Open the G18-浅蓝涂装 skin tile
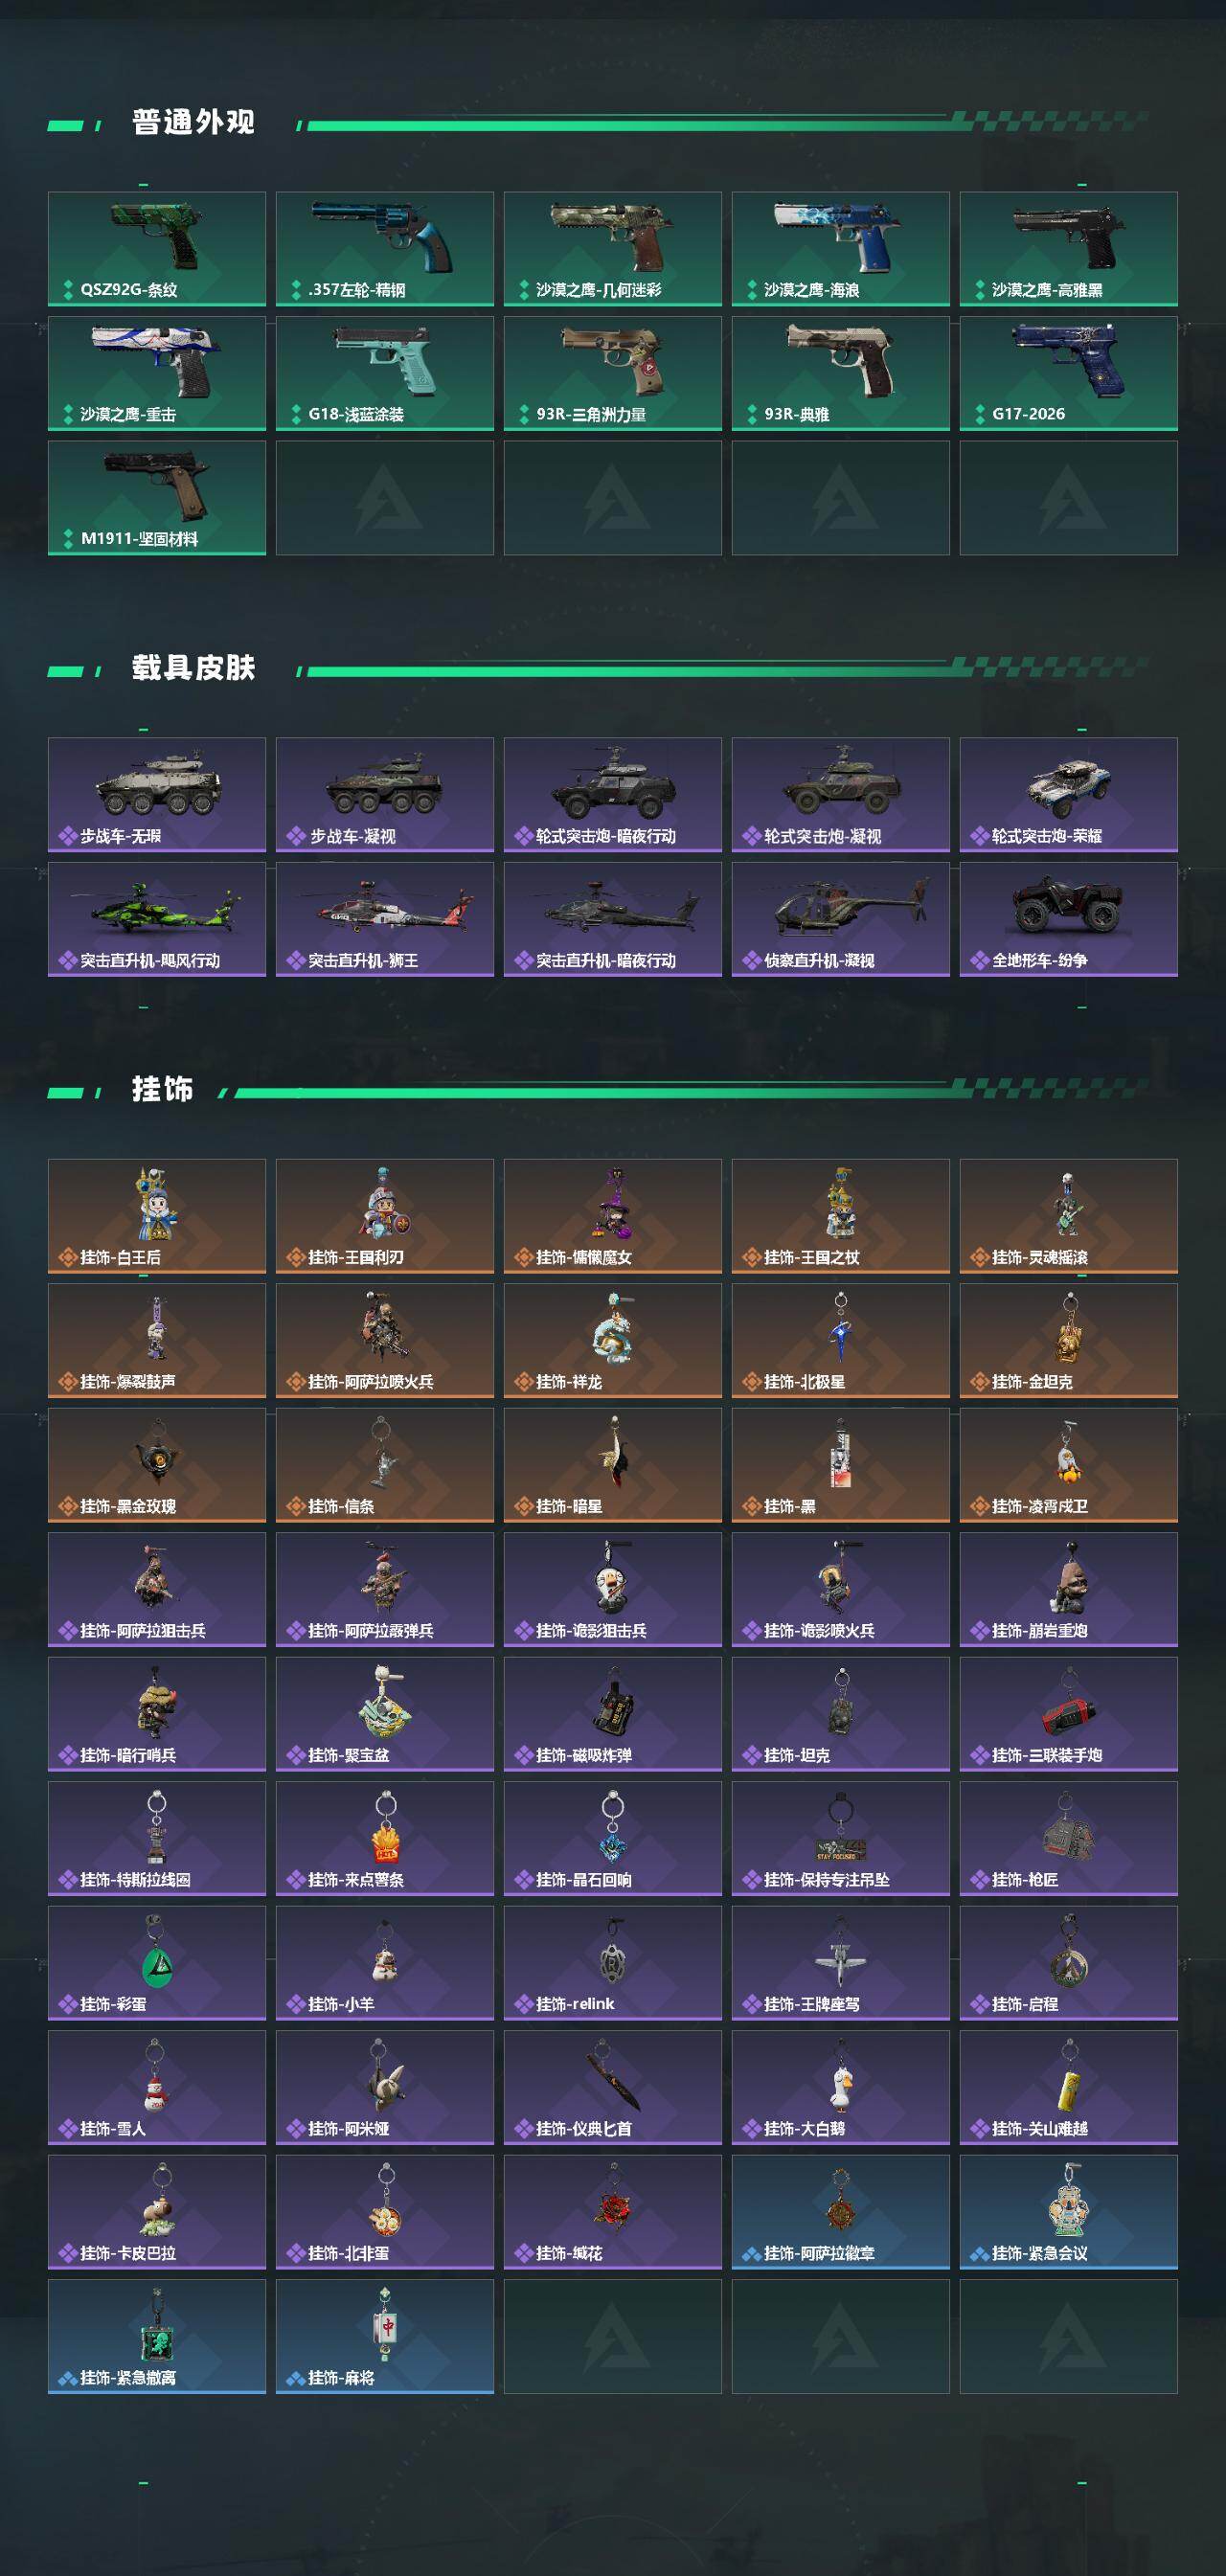 pos(385,373)
